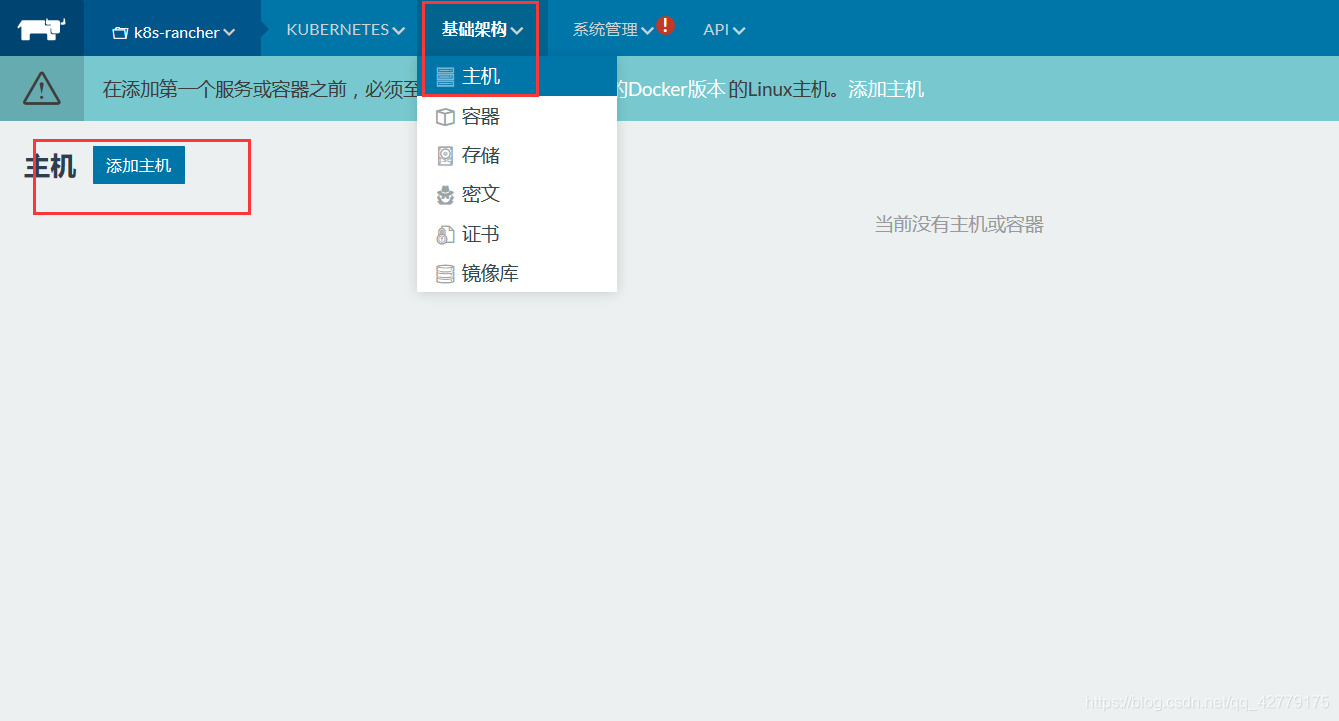Select 容器 from the dropdown menu
The height and width of the screenshot is (721, 1339).
(x=517, y=117)
